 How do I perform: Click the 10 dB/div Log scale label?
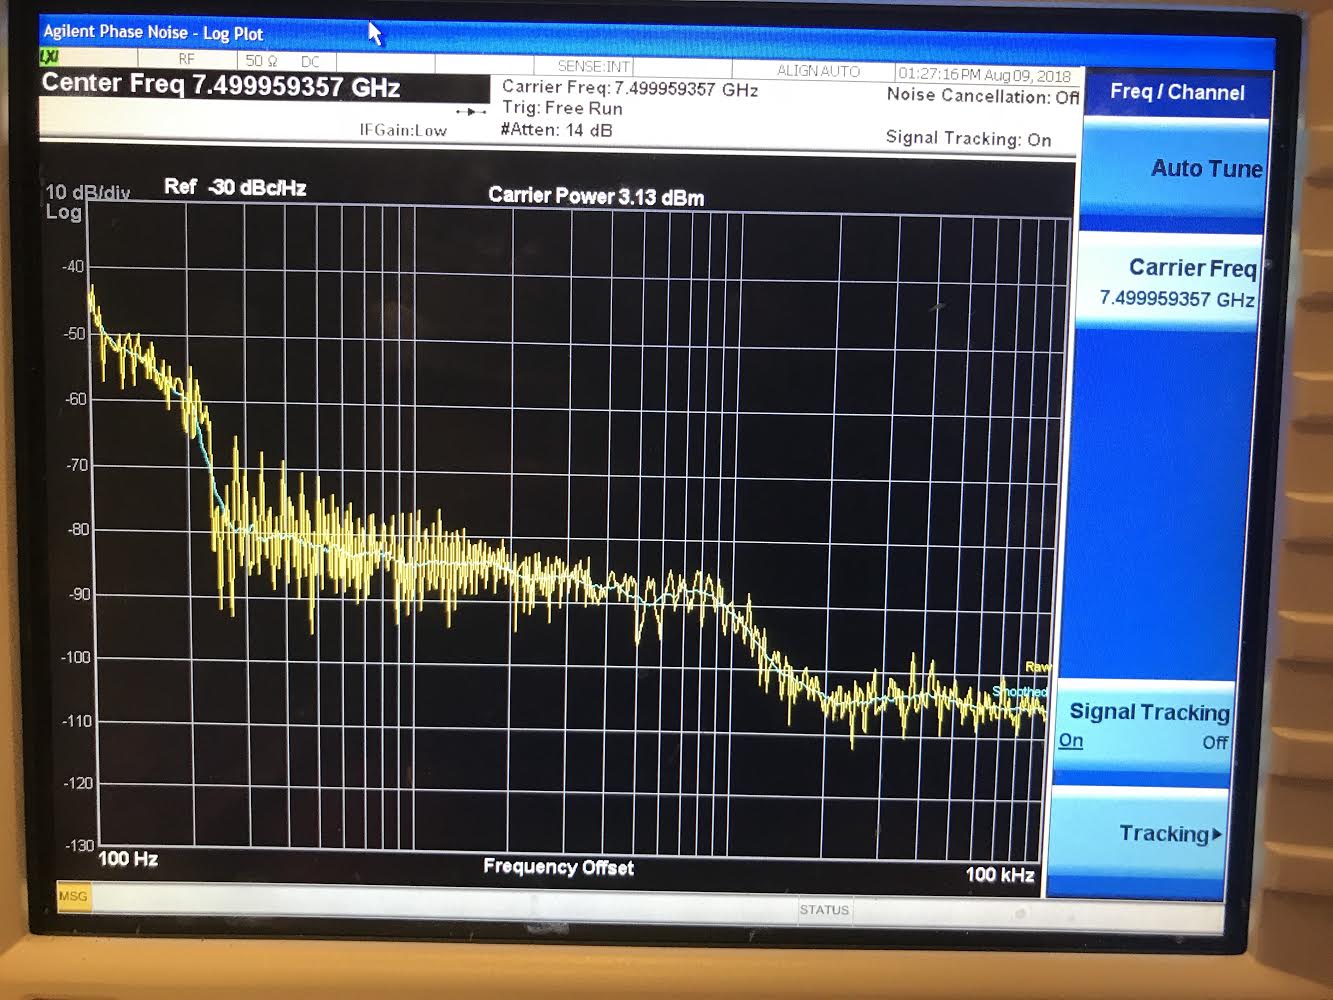click(86, 201)
